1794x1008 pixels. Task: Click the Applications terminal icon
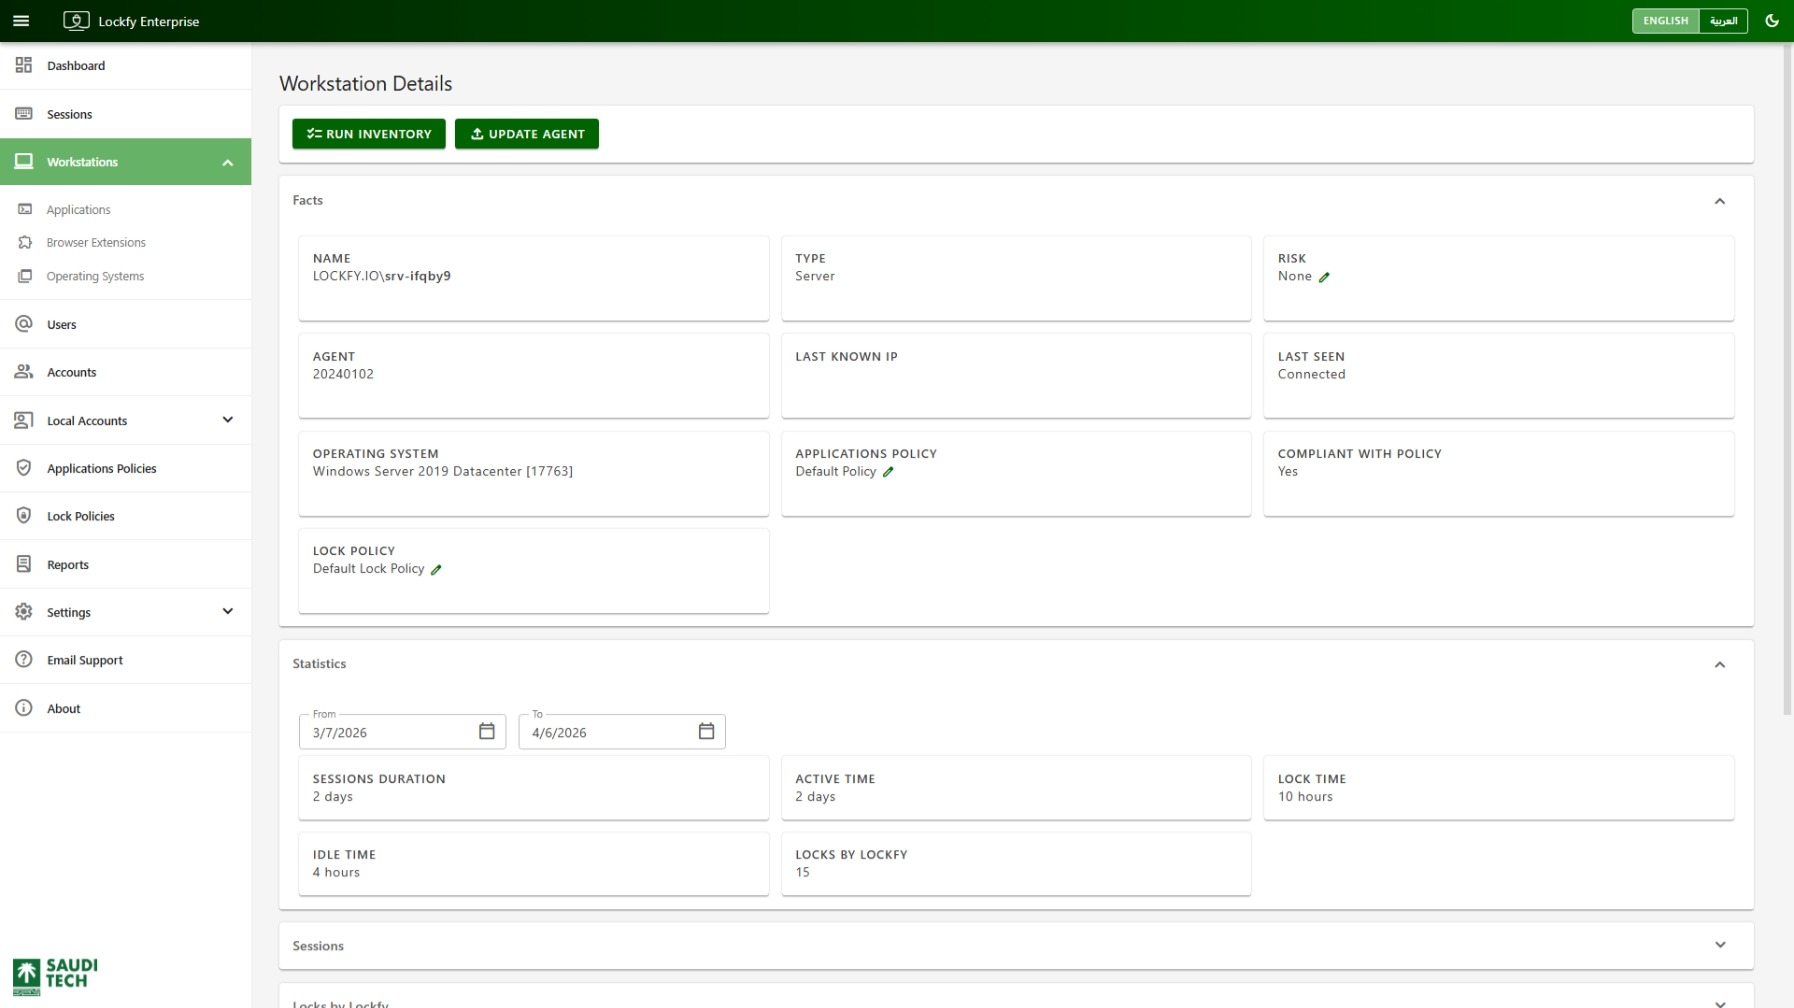tap(25, 210)
